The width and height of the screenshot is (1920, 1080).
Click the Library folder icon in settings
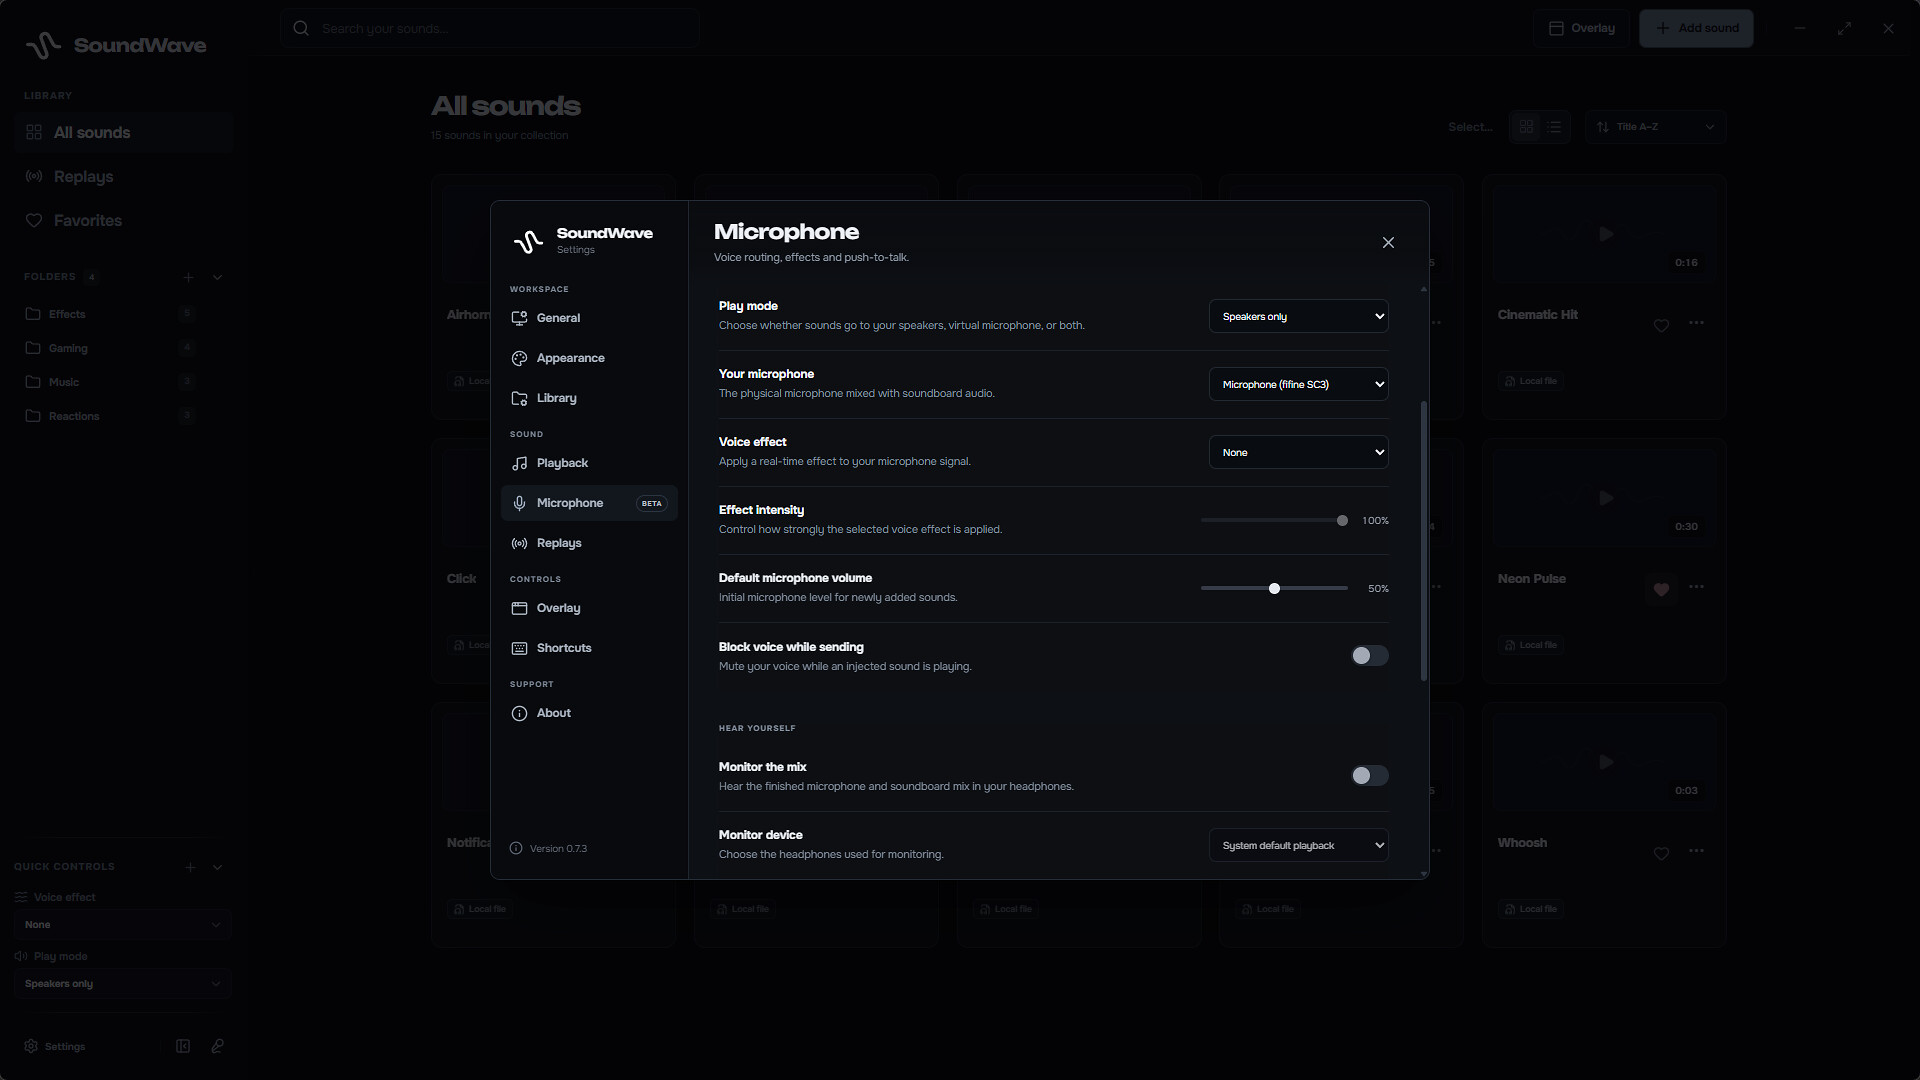[x=519, y=398]
